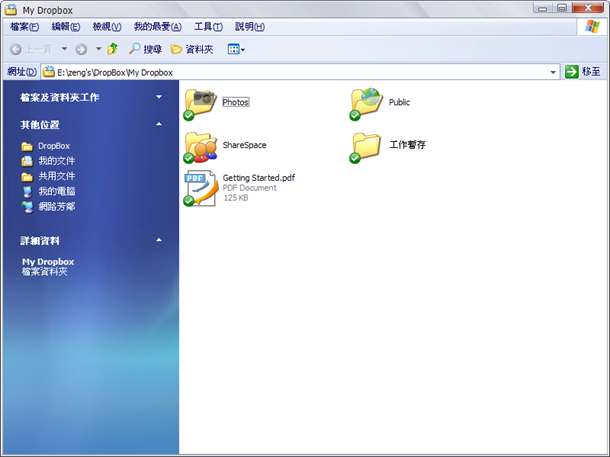Open the 工作暫存 folder icon
Viewport: 610px width, 457px height.
pos(365,147)
